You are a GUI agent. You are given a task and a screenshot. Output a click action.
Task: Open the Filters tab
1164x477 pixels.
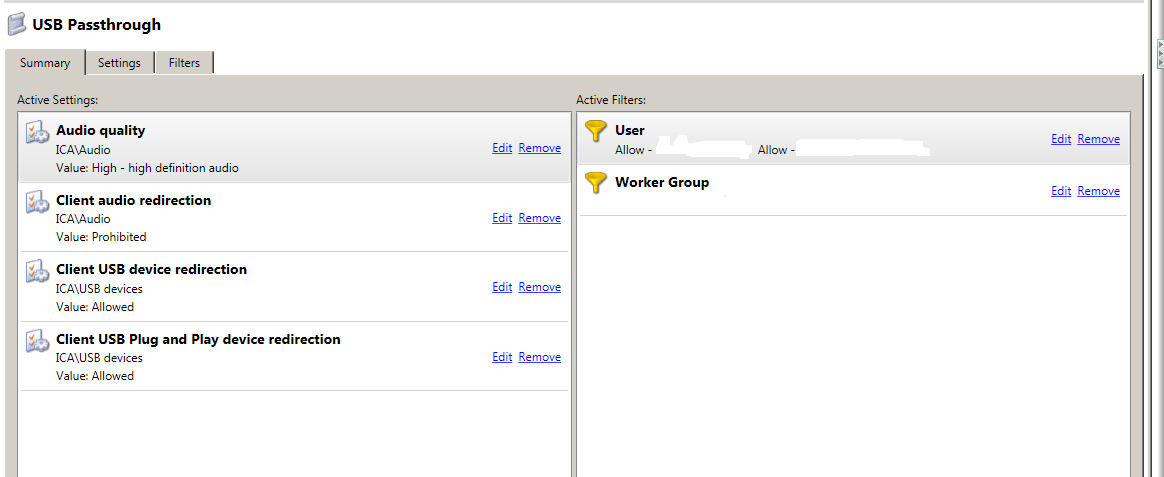coord(184,63)
